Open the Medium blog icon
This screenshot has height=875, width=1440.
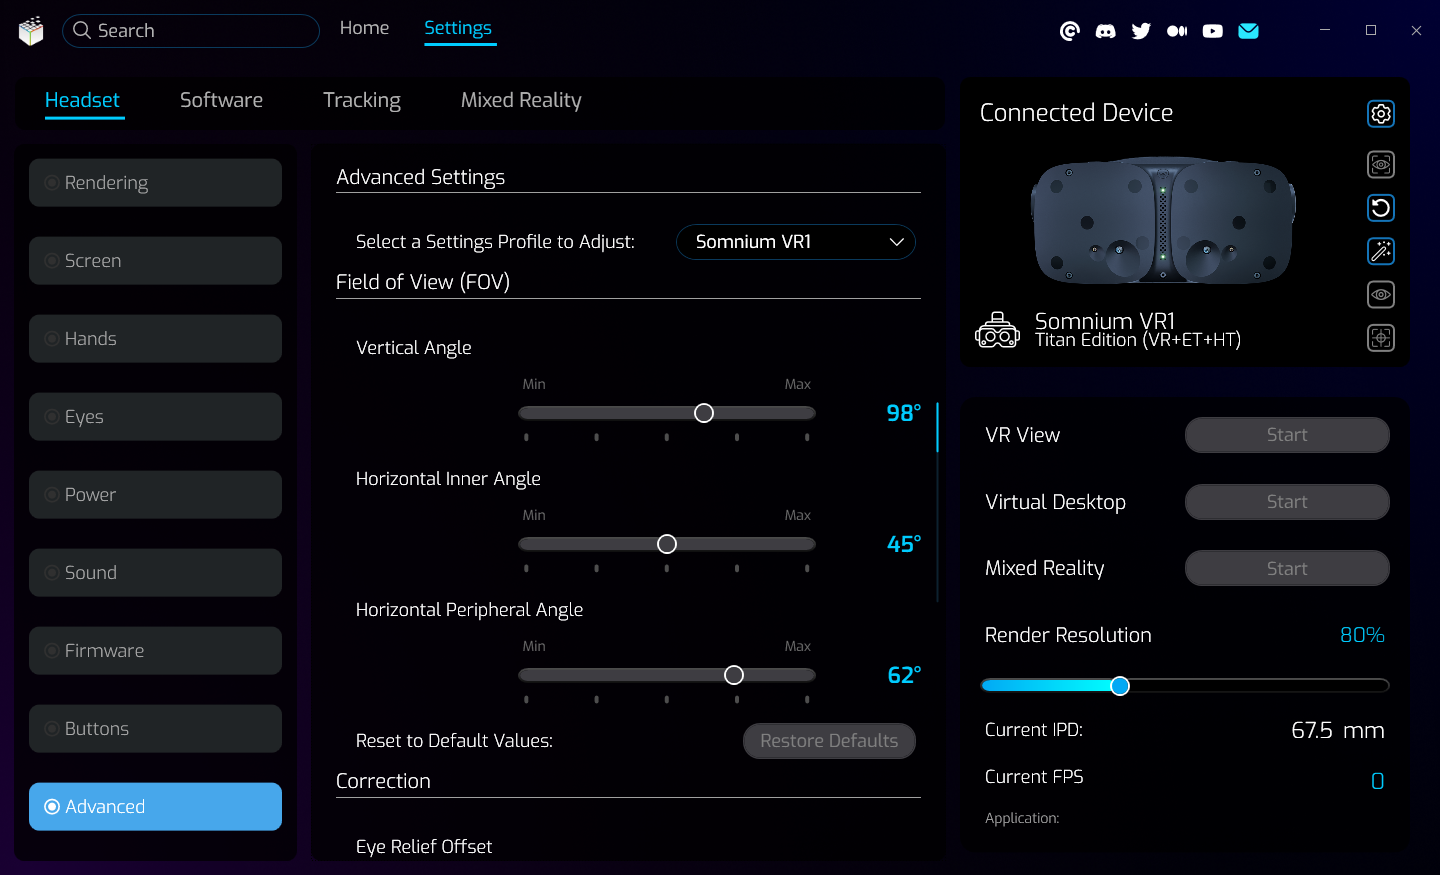pos(1177,31)
